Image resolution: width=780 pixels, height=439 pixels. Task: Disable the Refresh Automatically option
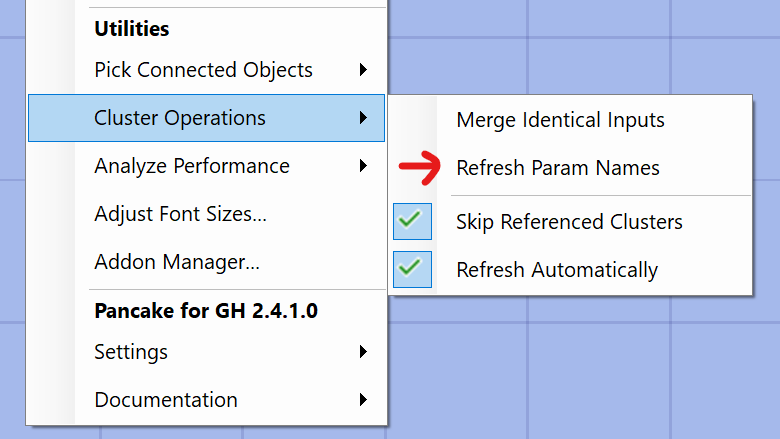(x=557, y=269)
